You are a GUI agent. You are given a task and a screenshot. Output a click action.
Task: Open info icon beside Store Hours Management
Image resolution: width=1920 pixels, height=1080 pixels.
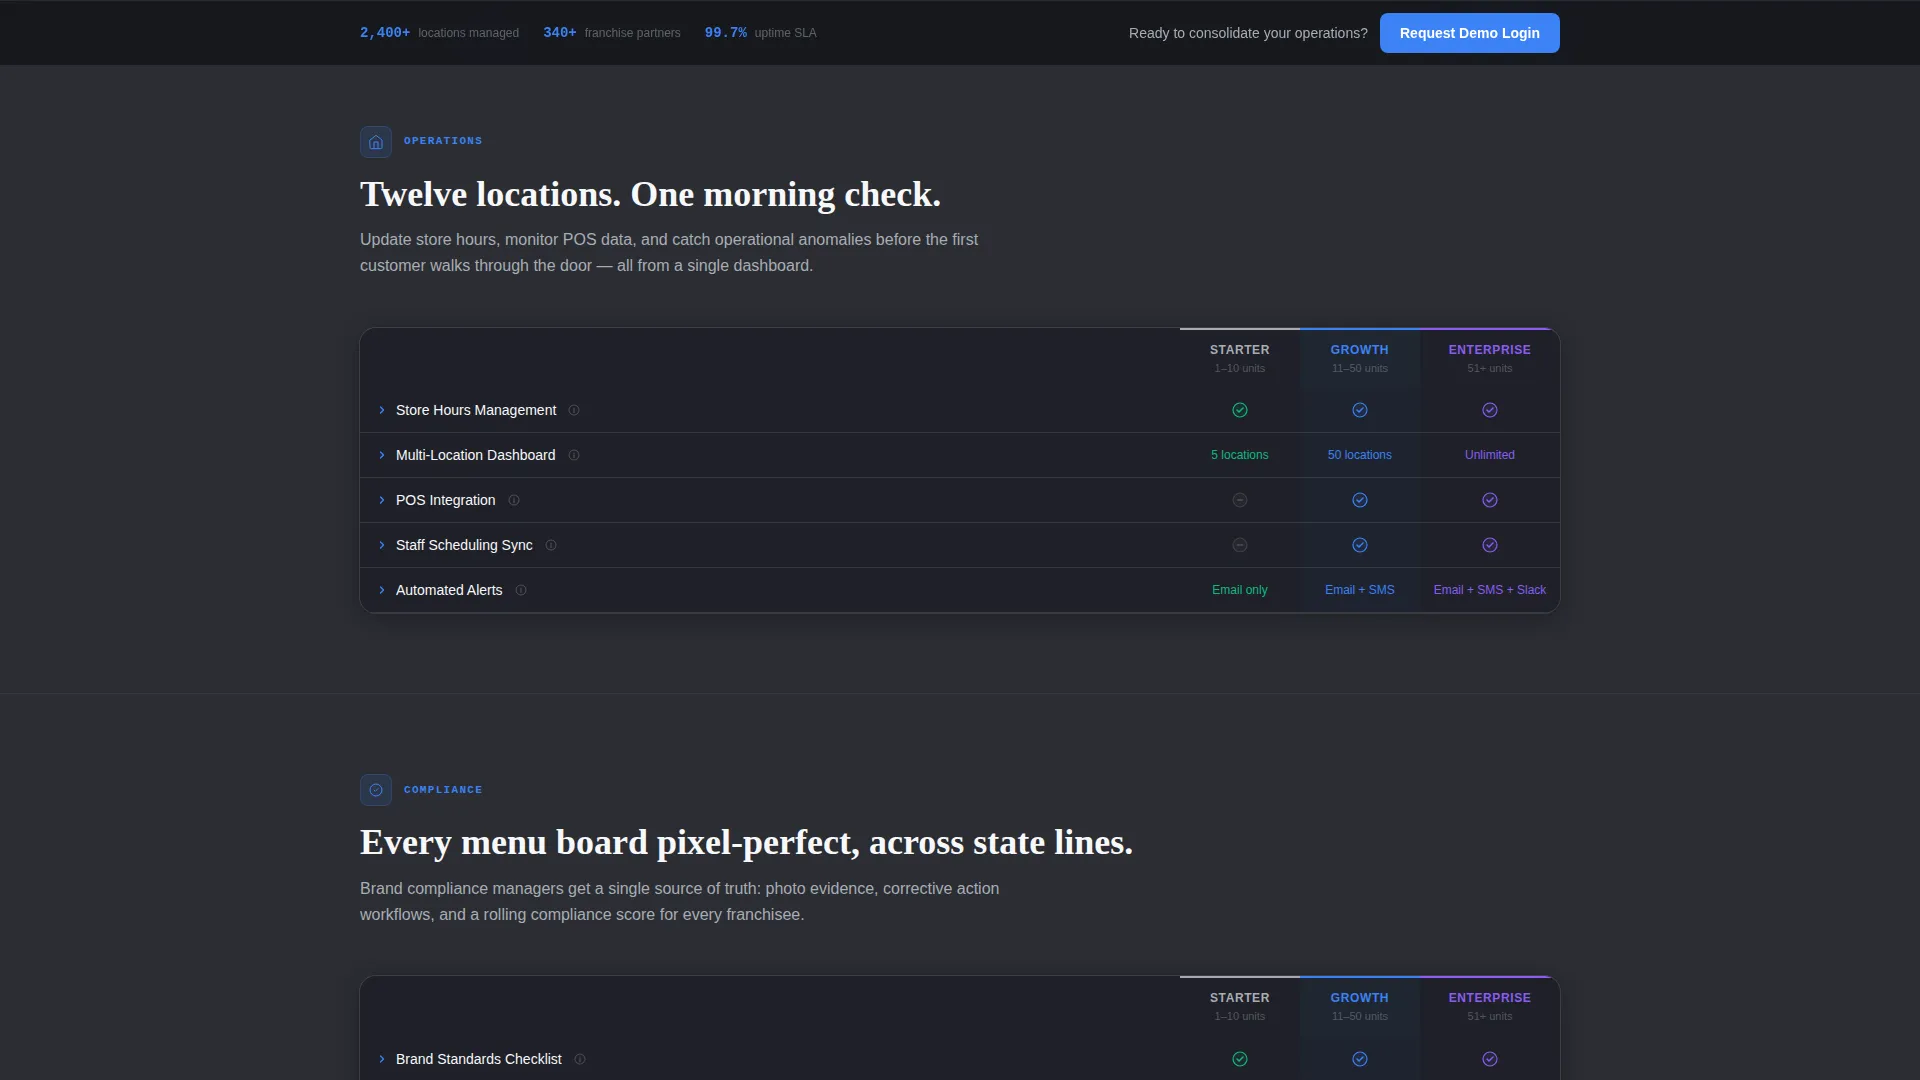coord(574,410)
